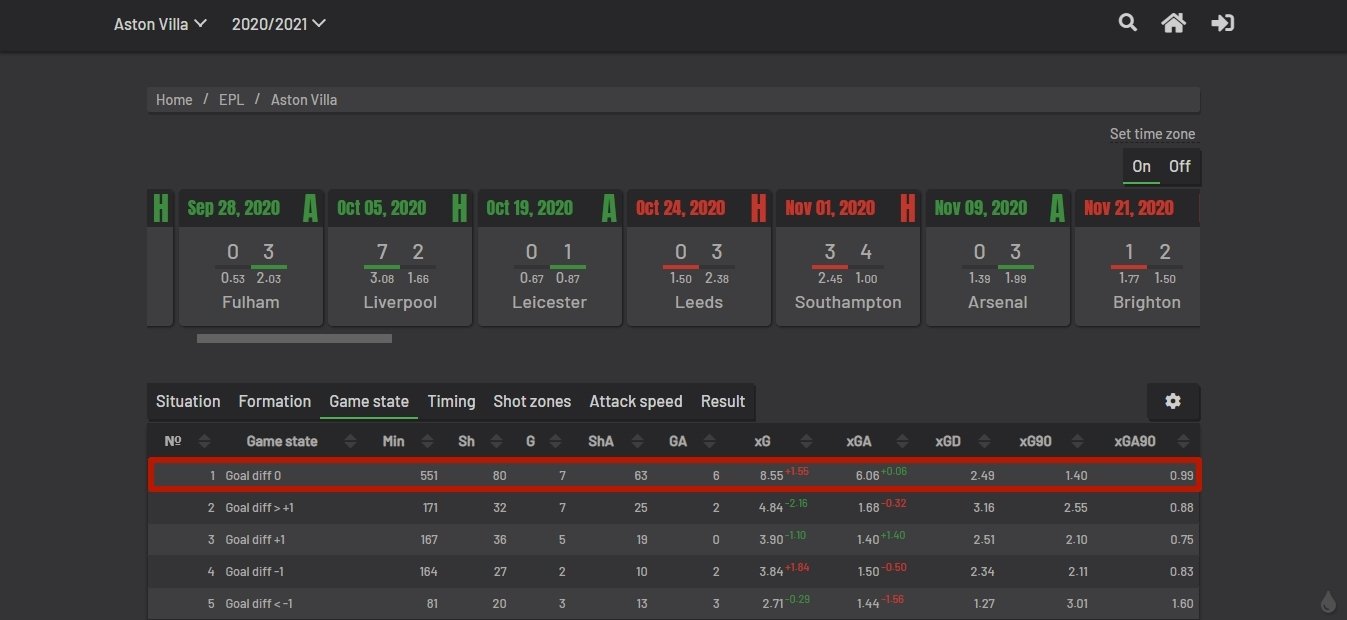Viewport: 1347px width, 620px height.
Task: Expand the Aston Villa team dropdown
Action: tap(160, 24)
